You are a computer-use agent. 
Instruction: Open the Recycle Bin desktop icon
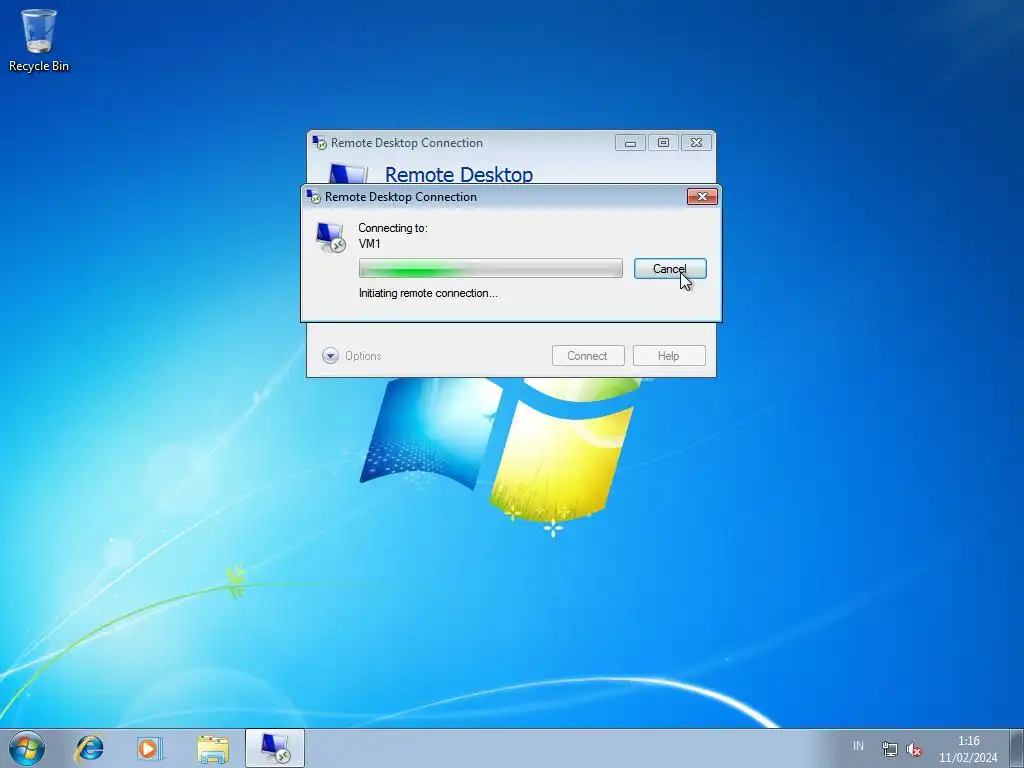[39, 40]
